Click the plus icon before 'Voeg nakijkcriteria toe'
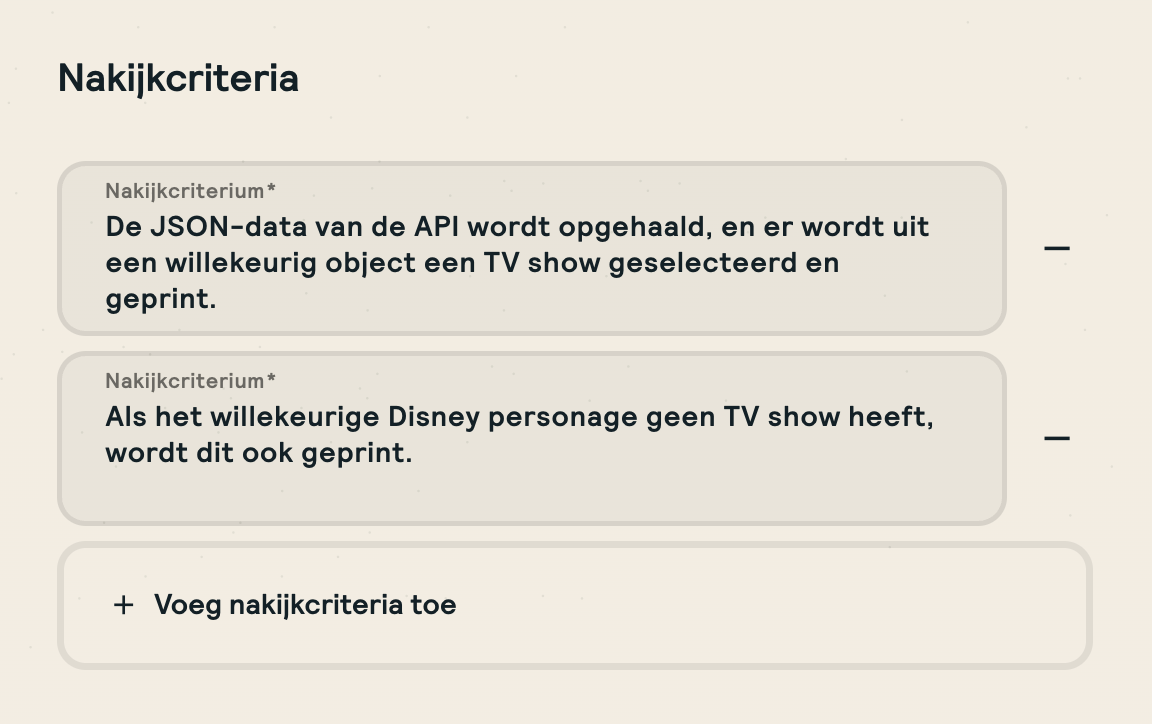1152x724 pixels. 123,605
